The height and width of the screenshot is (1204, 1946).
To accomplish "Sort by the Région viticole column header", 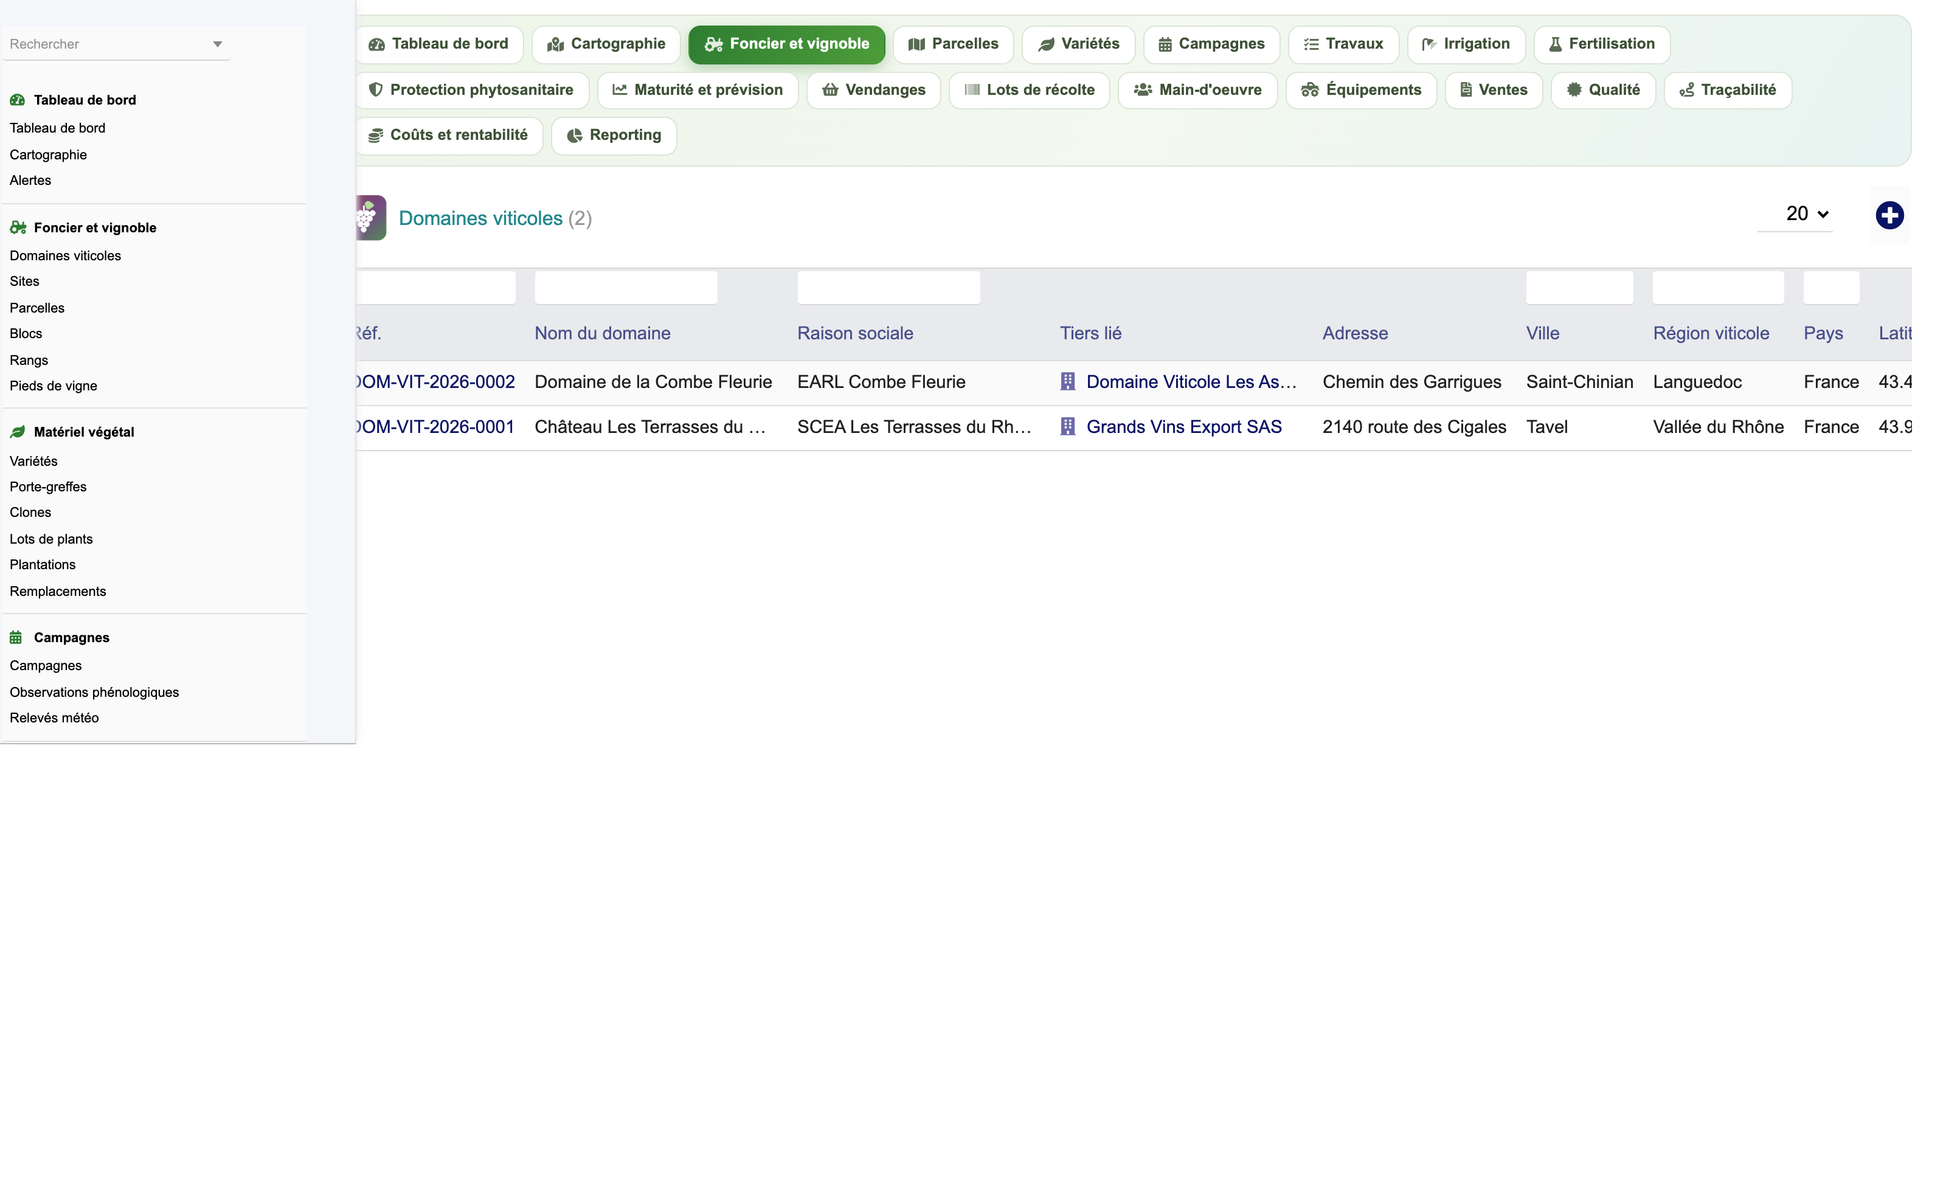I will 1711,333.
